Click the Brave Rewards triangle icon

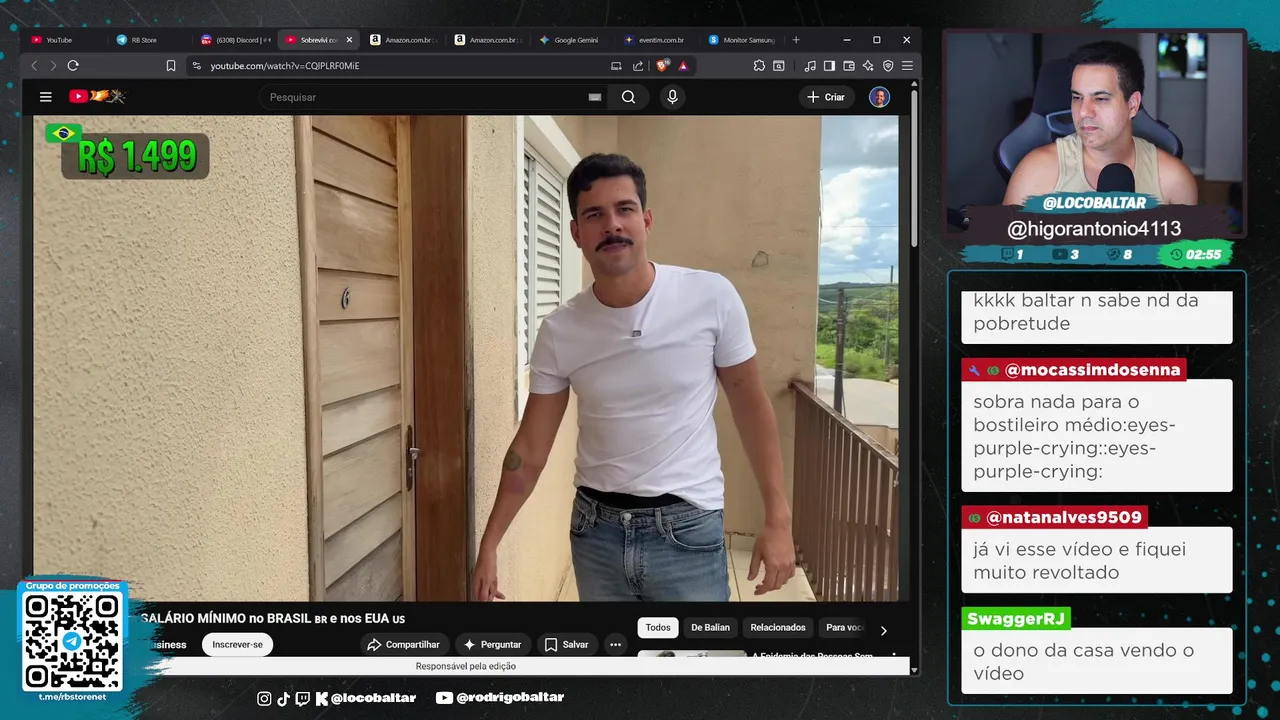pos(683,66)
